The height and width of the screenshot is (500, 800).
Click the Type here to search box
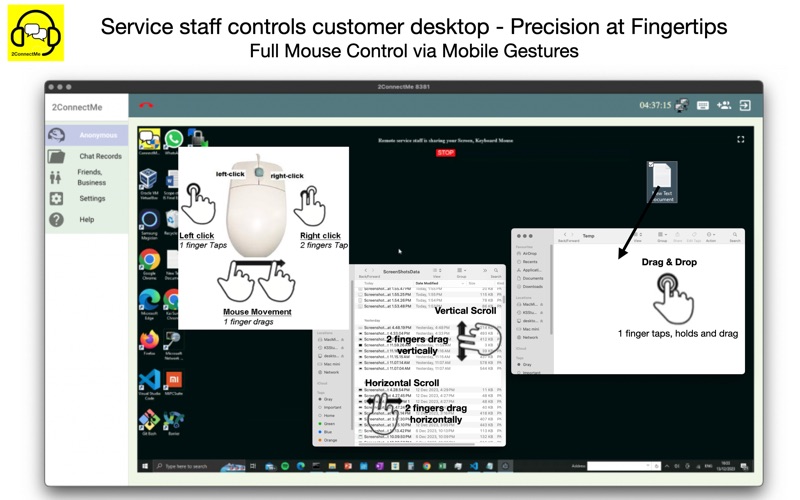(x=199, y=466)
